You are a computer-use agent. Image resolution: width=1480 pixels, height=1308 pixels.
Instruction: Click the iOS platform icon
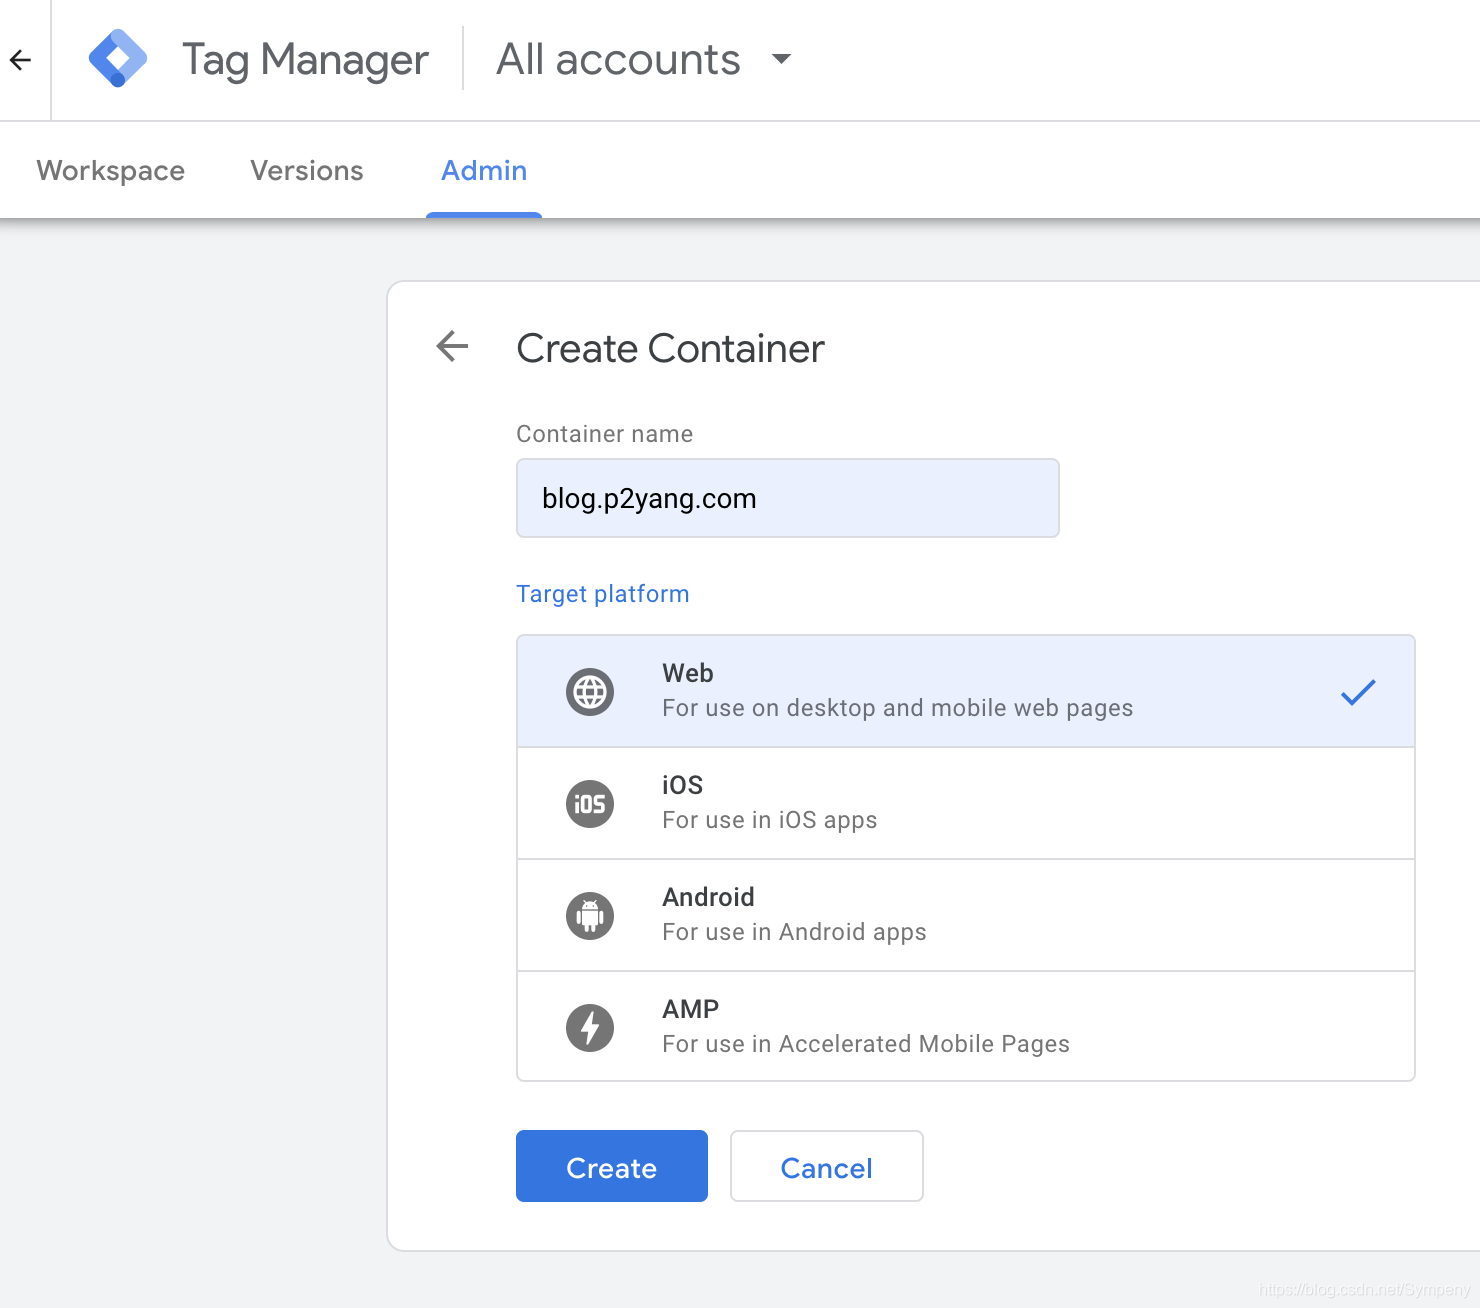point(590,804)
